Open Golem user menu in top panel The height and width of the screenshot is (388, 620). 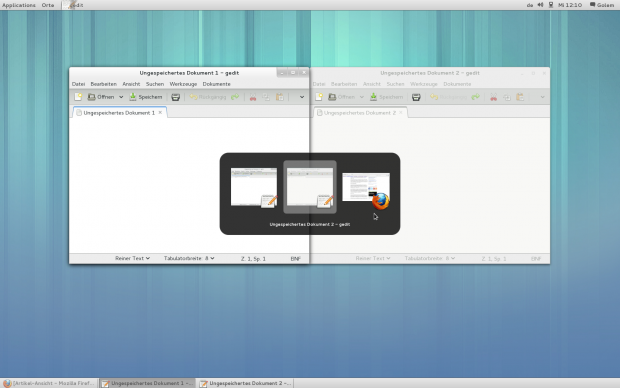(x=602, y=5)
